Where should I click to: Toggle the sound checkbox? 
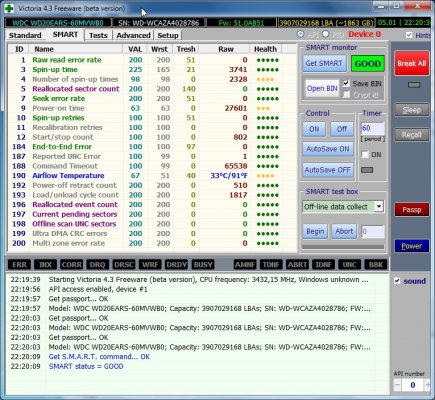point(397,281)
